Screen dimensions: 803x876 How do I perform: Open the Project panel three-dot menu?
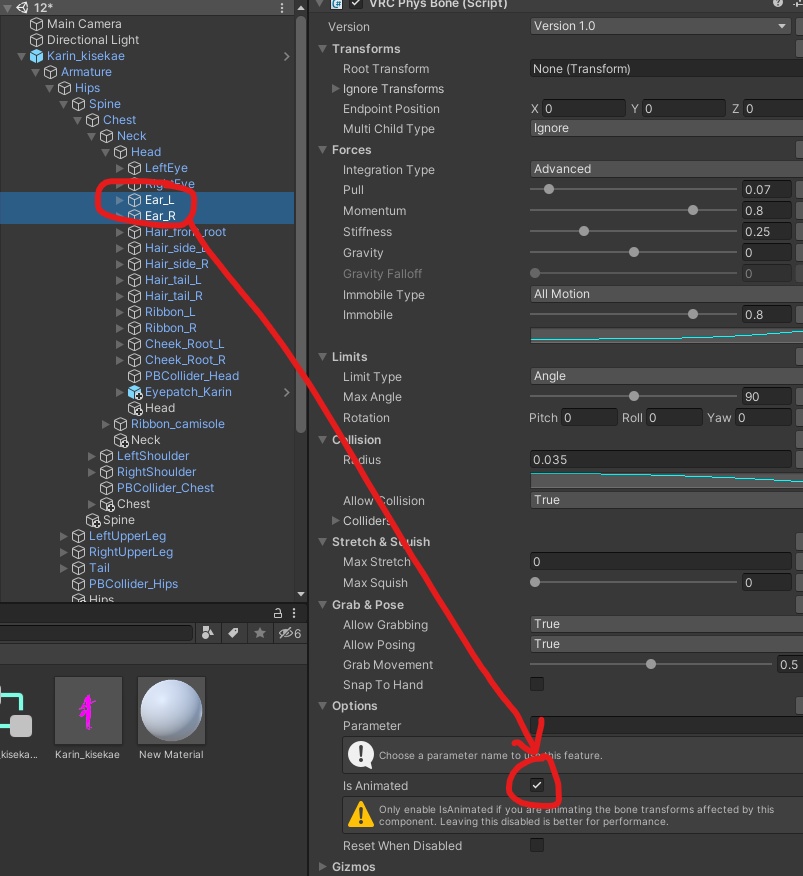(x=294, y=613)
